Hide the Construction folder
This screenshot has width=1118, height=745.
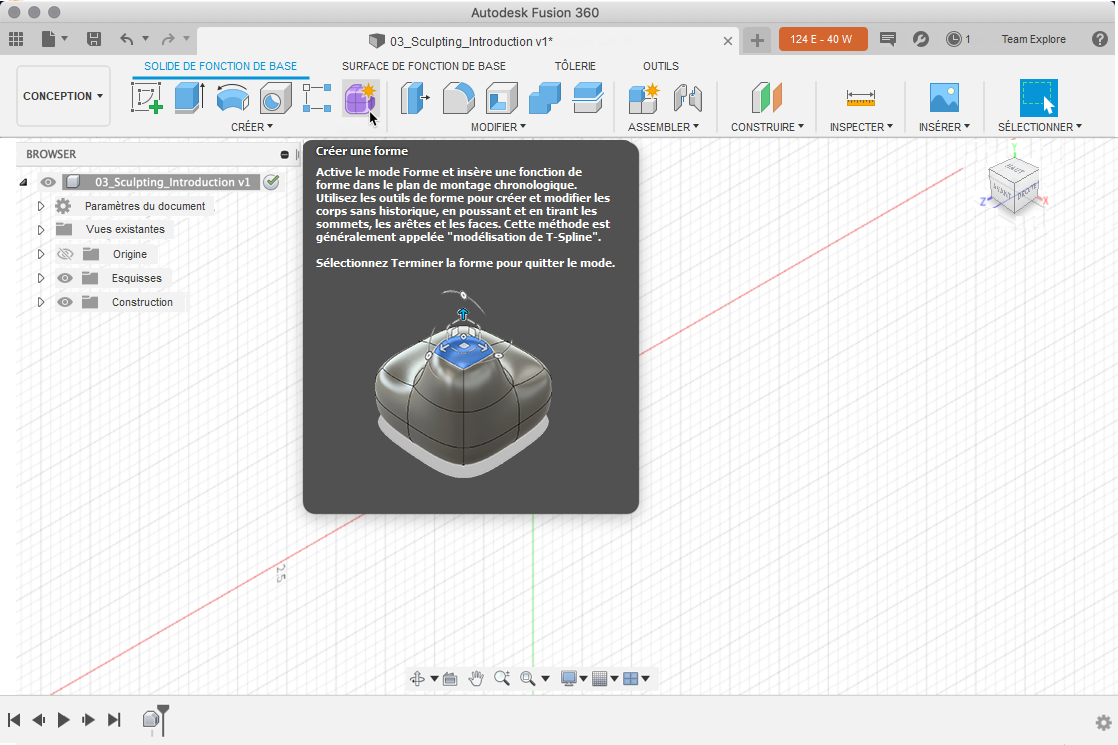coord(65,302)
